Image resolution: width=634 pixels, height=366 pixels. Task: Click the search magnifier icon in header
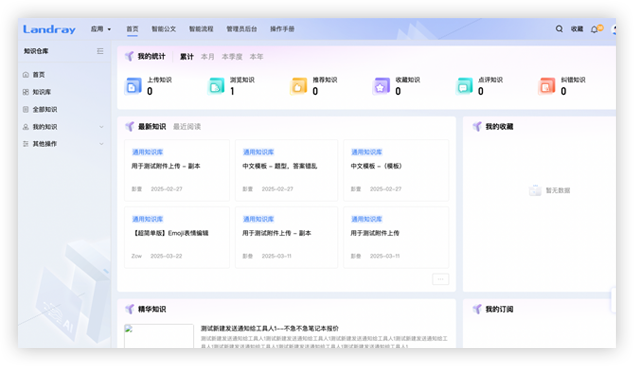(559, 29)
